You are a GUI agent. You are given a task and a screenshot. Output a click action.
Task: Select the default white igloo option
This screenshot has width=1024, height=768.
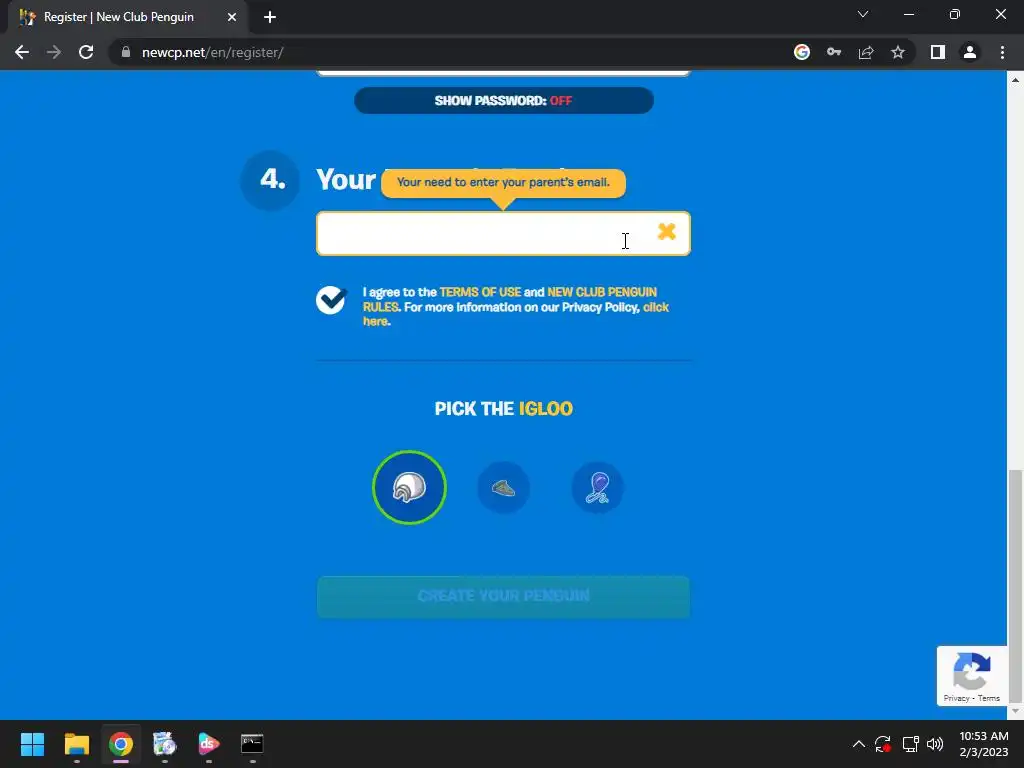pyautogui.click(x=409, y=487)
